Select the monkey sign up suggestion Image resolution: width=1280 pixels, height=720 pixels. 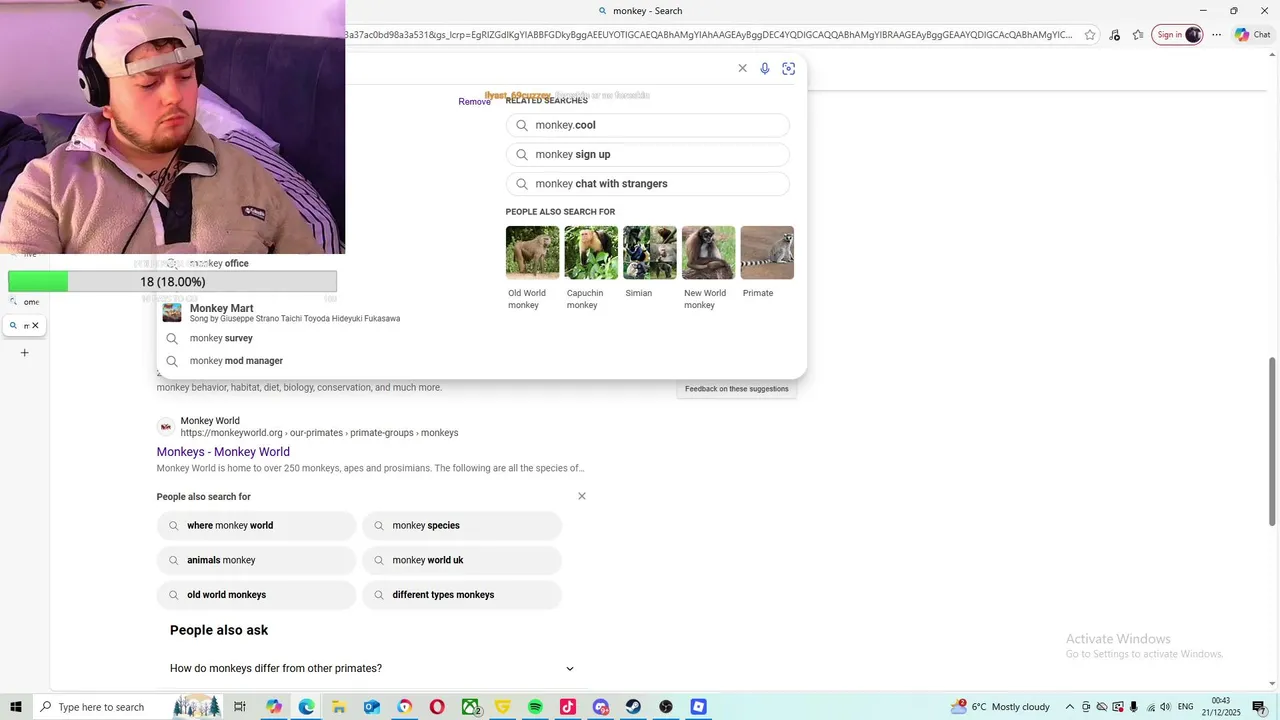[x=648, y=154]
